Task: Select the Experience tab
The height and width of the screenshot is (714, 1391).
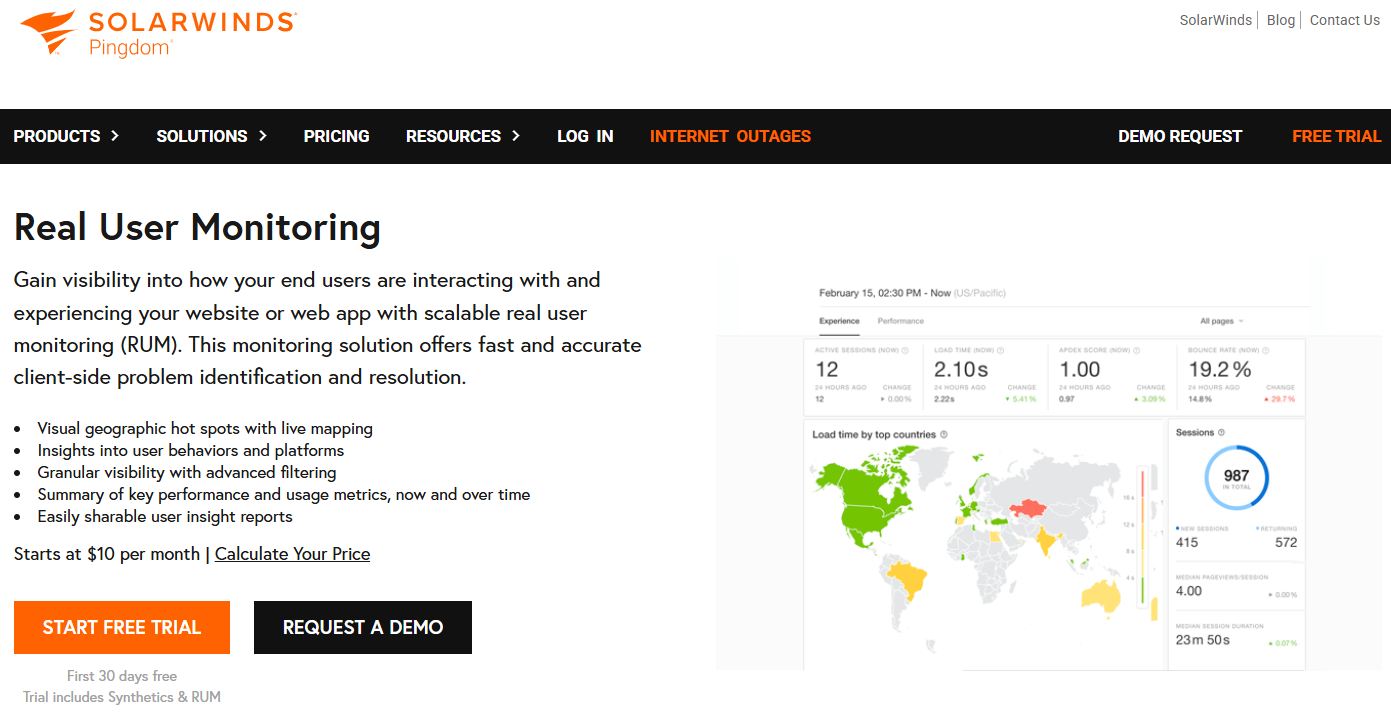Action: (839, 322)
